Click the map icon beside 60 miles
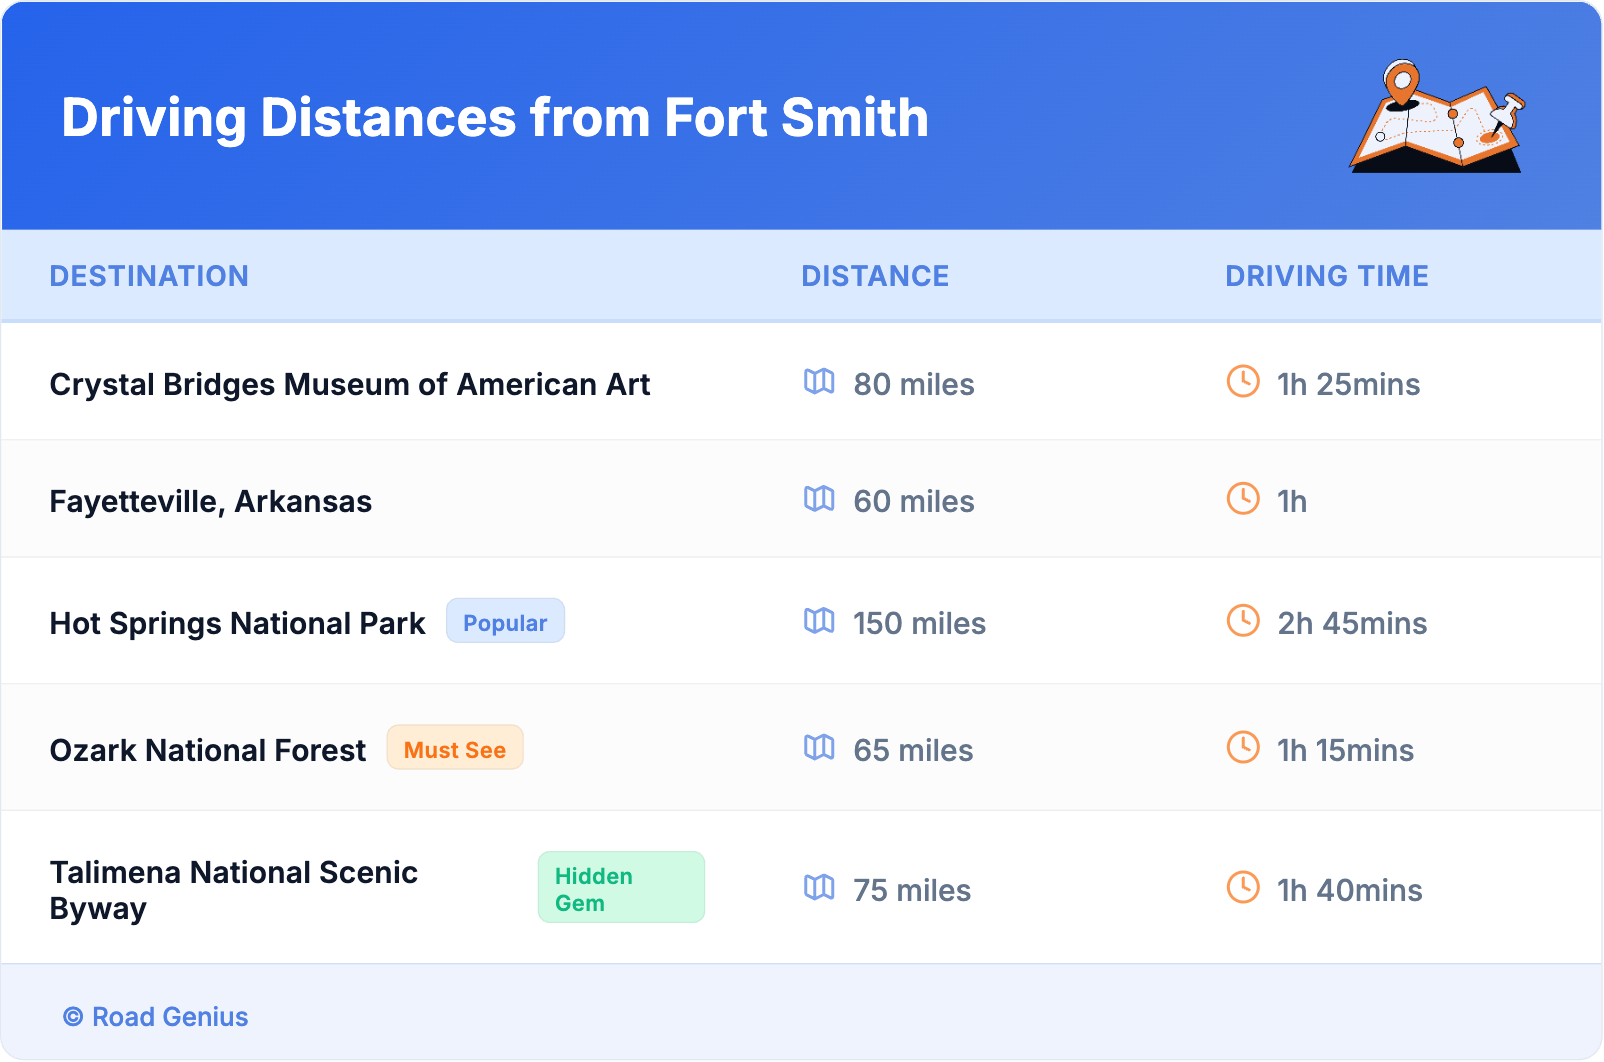1604x1062 pixels. 819,499
